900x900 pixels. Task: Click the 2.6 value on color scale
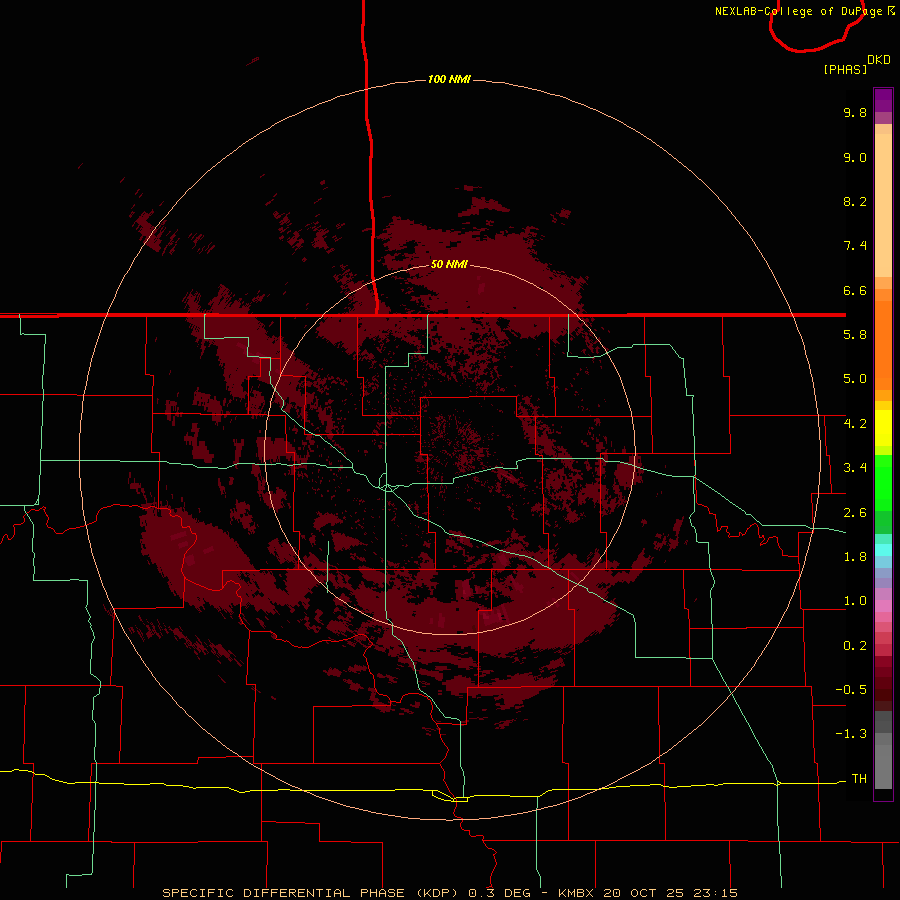[x=855, y=513]
